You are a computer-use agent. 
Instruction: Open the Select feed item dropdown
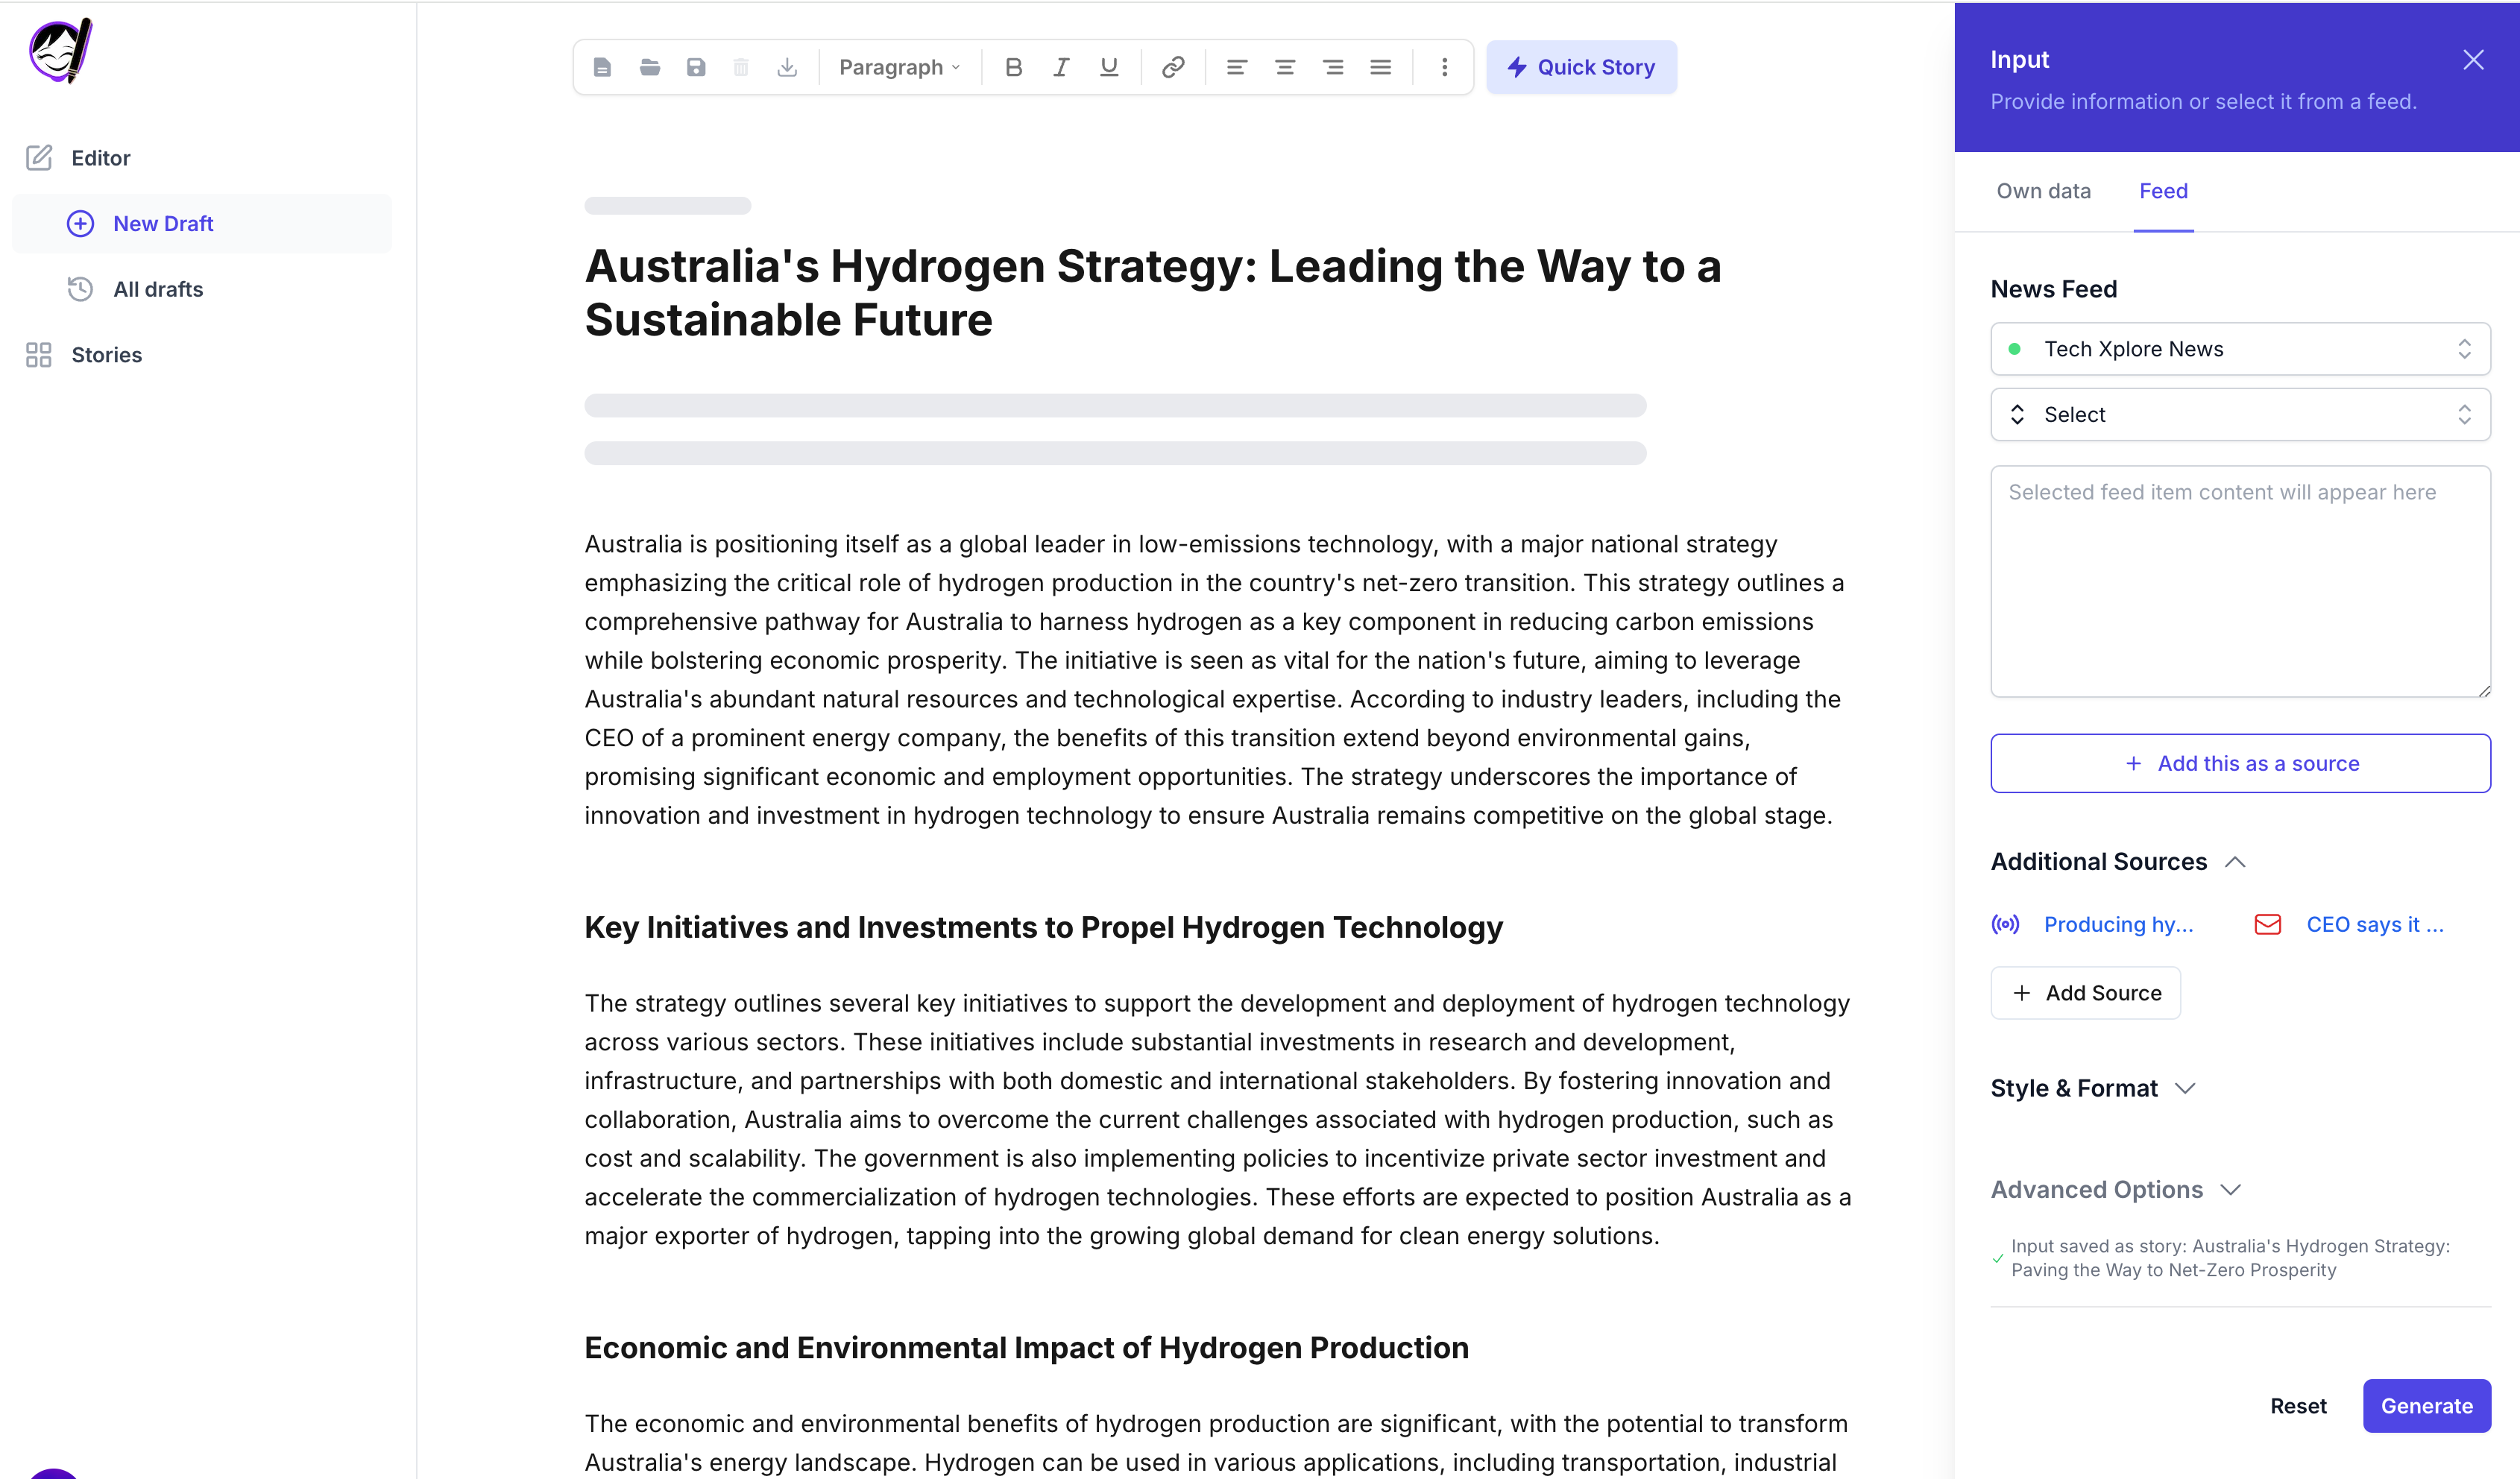[x=2240, y=414]
